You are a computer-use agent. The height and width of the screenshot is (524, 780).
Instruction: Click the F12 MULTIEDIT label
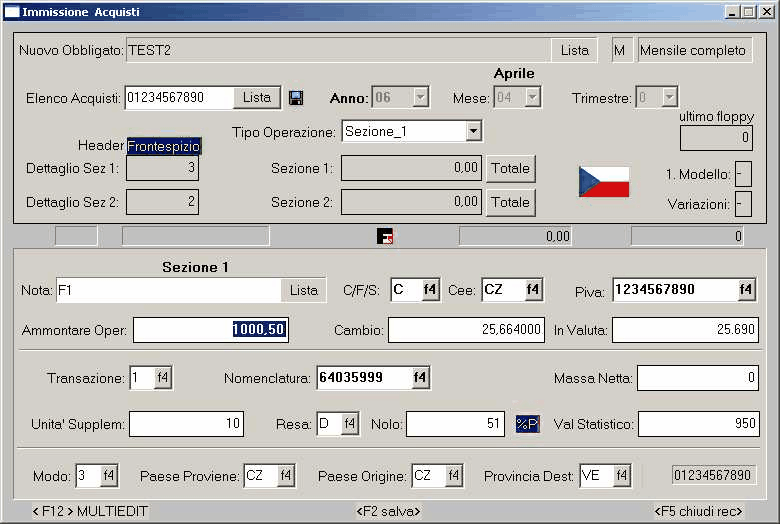90,511
